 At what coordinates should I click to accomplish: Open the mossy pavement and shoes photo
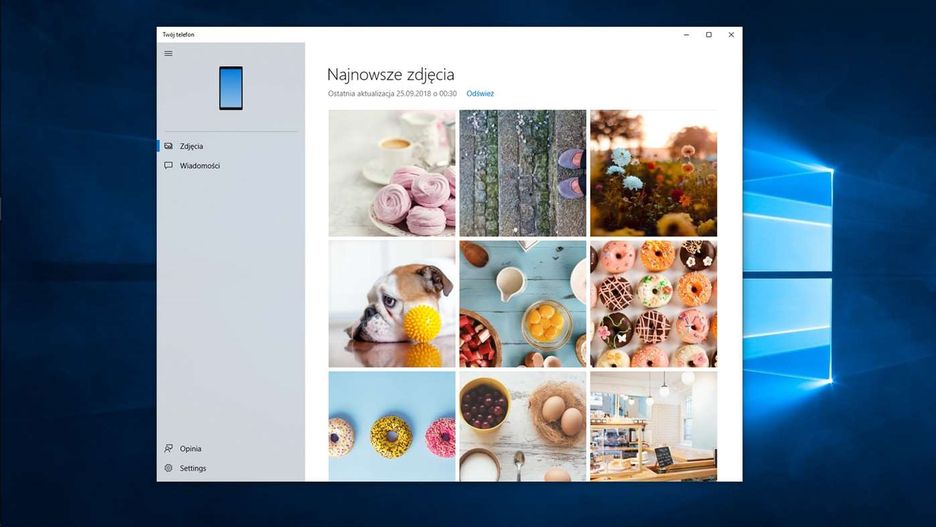523,173
